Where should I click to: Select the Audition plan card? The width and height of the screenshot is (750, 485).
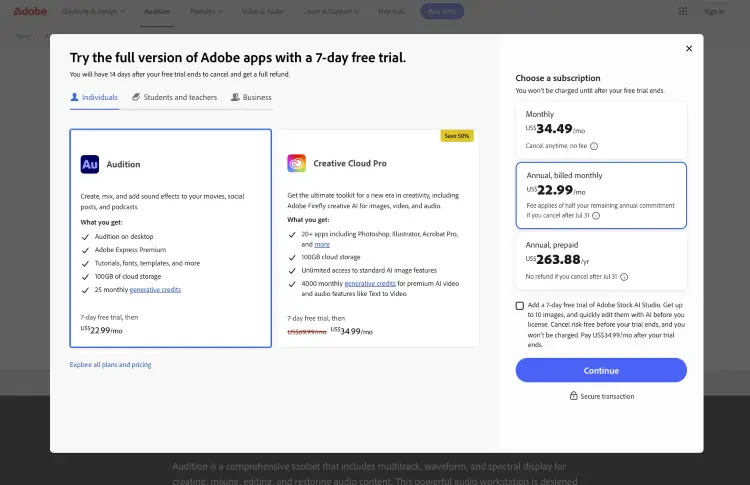170,238
